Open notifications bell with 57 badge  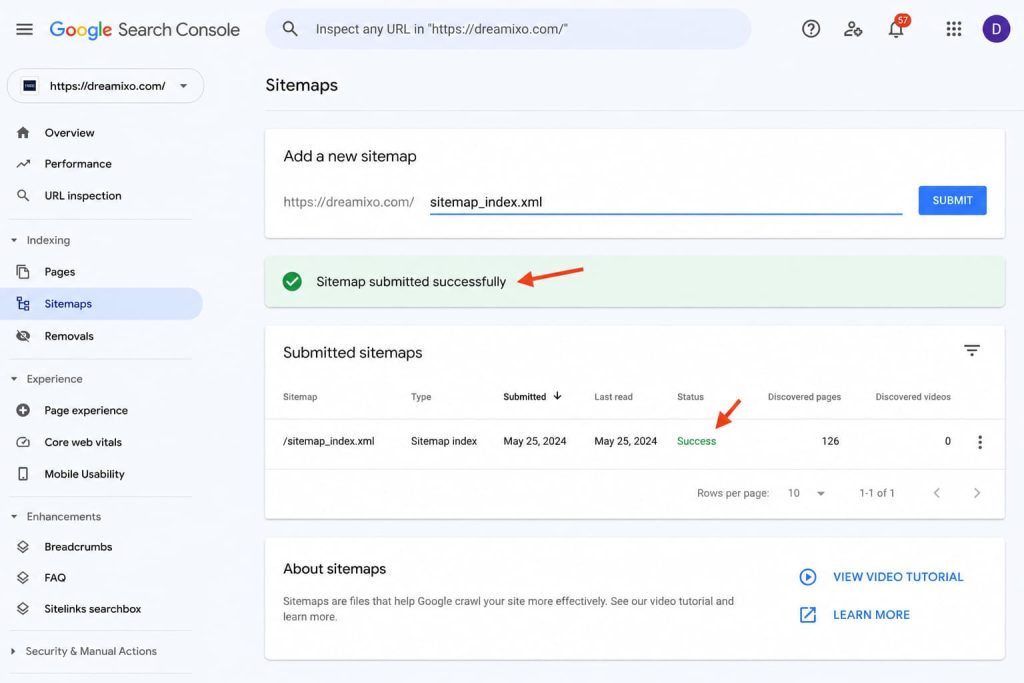pos(897,28)
